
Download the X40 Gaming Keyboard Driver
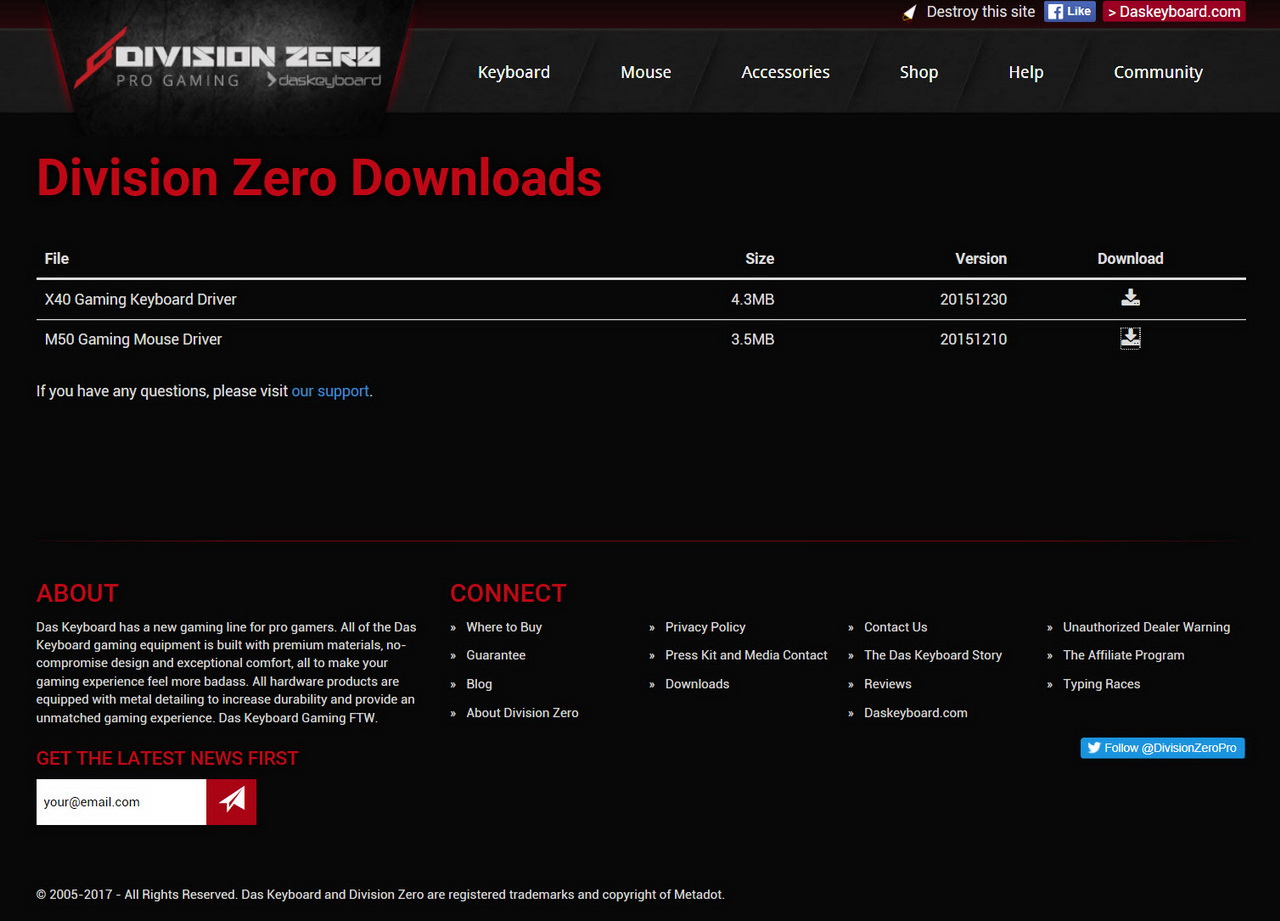click(1130, 298)
